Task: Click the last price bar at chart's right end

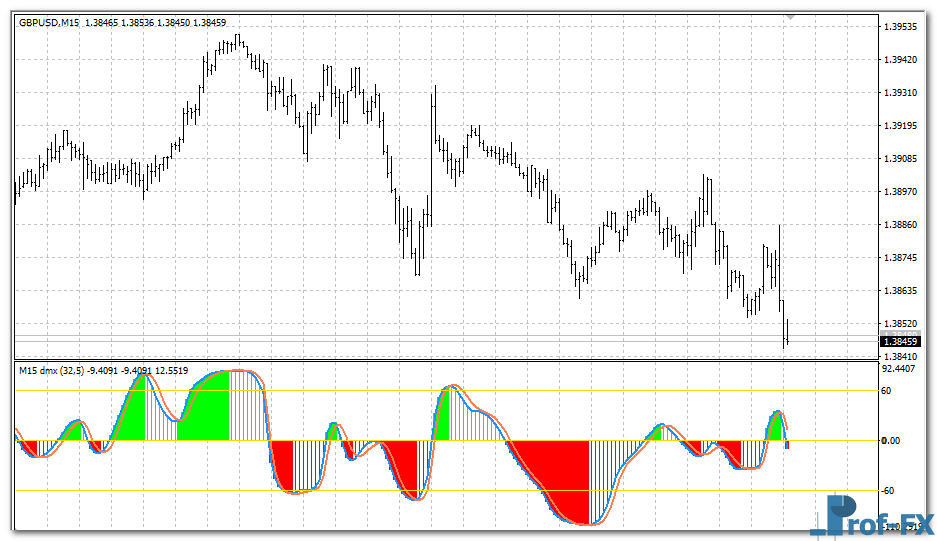Action: point(787,332)
